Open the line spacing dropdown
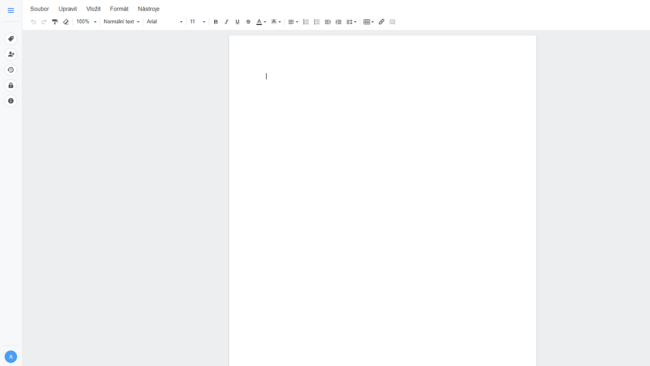650x366 pixels. click(x=351, y=22)
